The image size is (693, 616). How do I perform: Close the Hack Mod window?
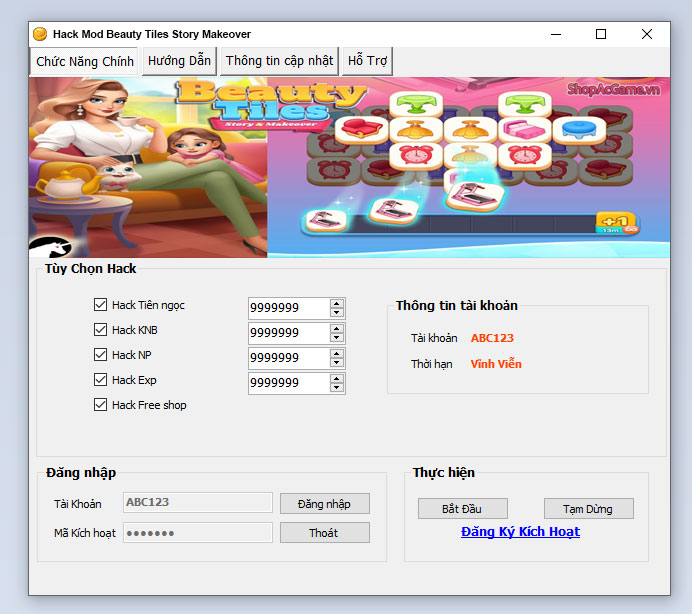click(x=647, y=34)
